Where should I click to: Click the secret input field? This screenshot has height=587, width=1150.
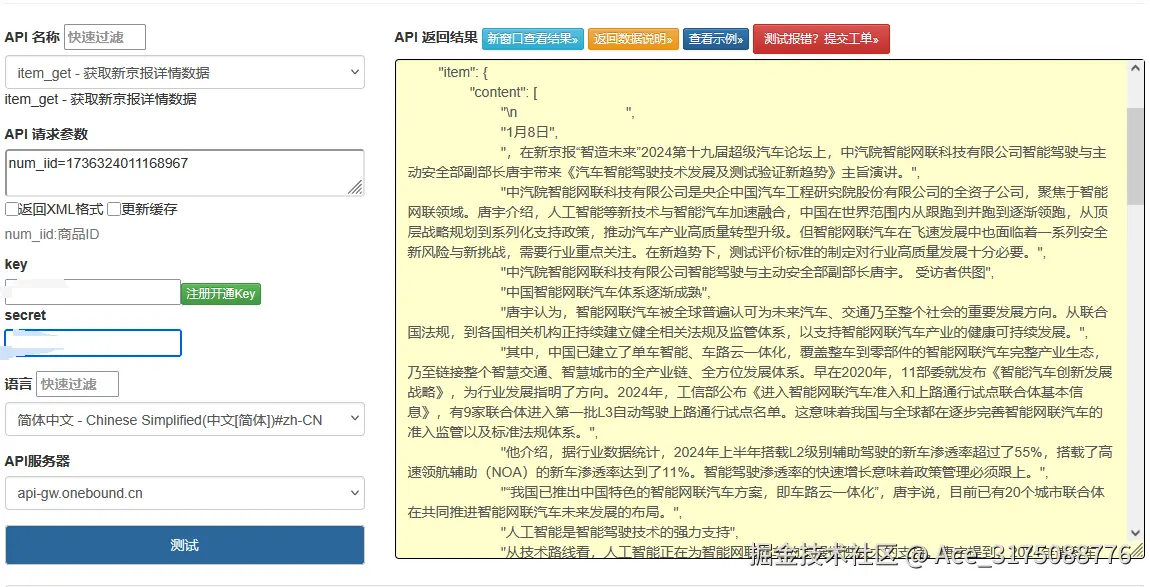[93, 342]
